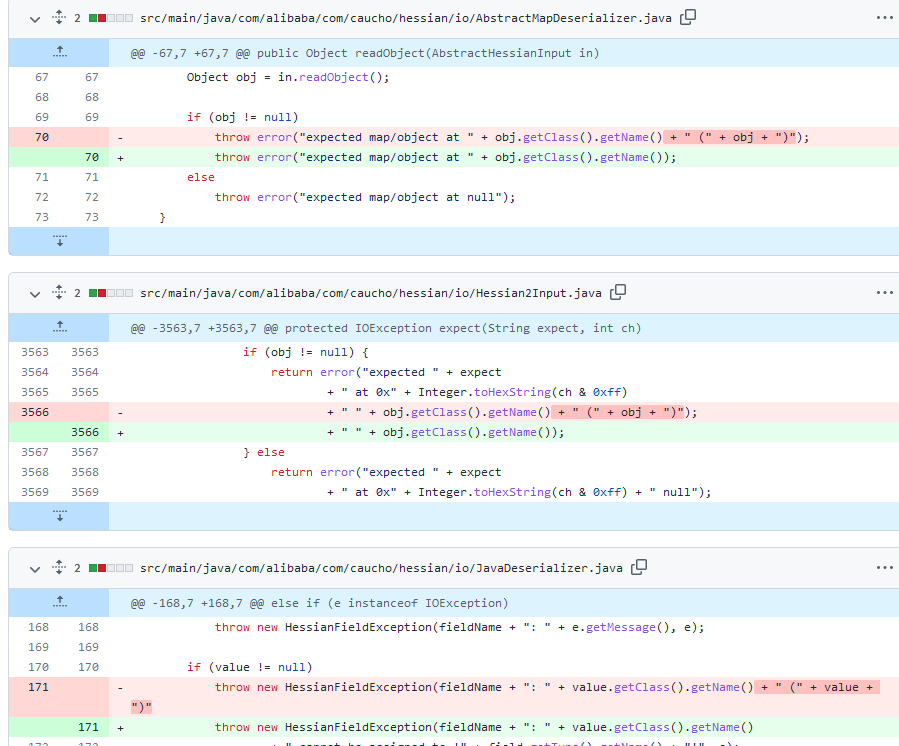
Task: Open file link AbstractMapDeserializer.java
Action: click(406, 18)
